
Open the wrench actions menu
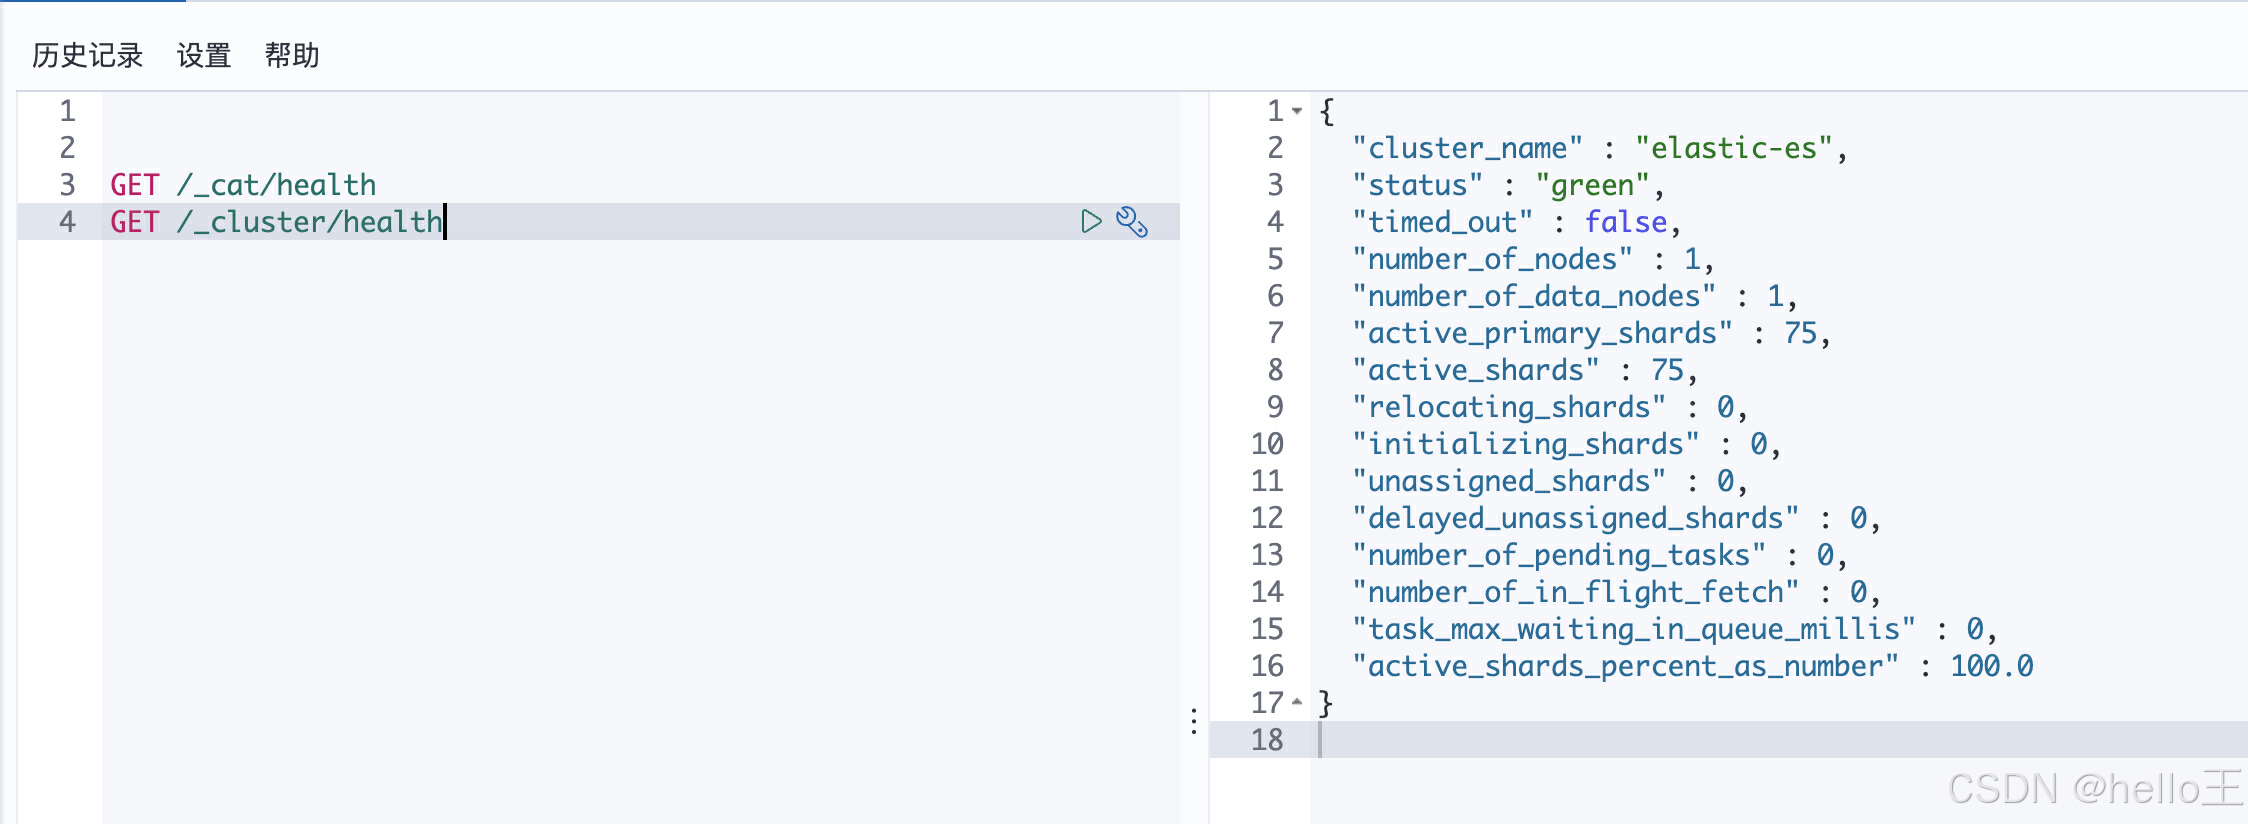[x=1132, y=221]
